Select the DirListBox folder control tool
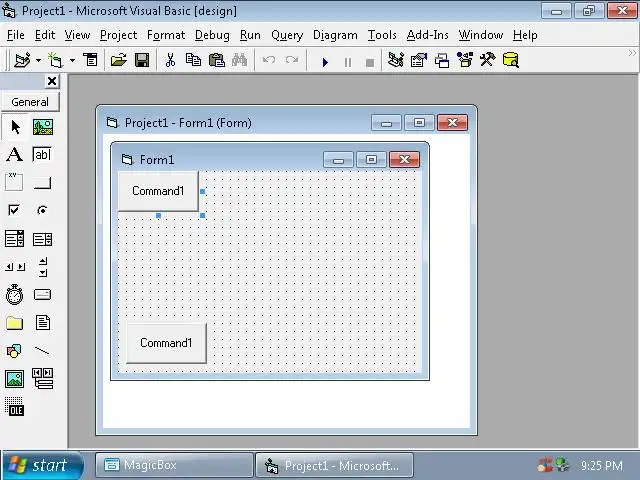The image size is (640, 480). pos(14,323)
